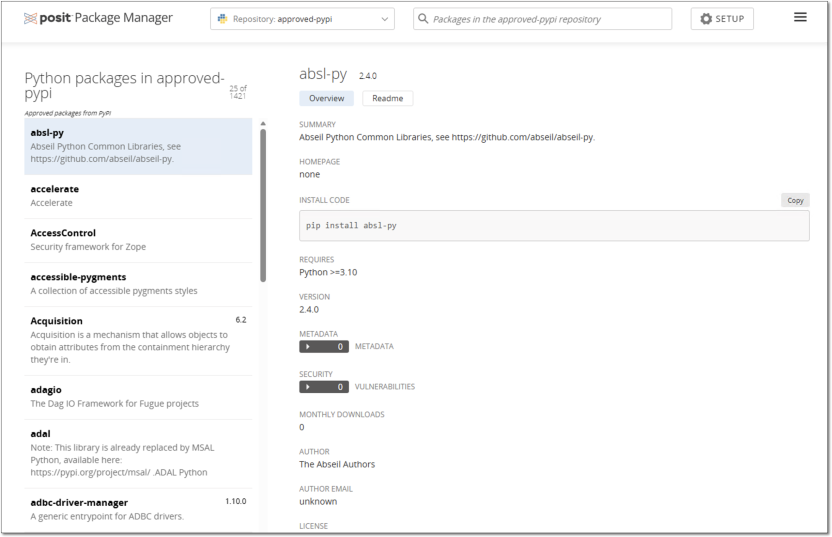Viewport: 832px width, 537px height.
Task: Open the Repository: approved-pypi dropdown
Action: [302, 19]
